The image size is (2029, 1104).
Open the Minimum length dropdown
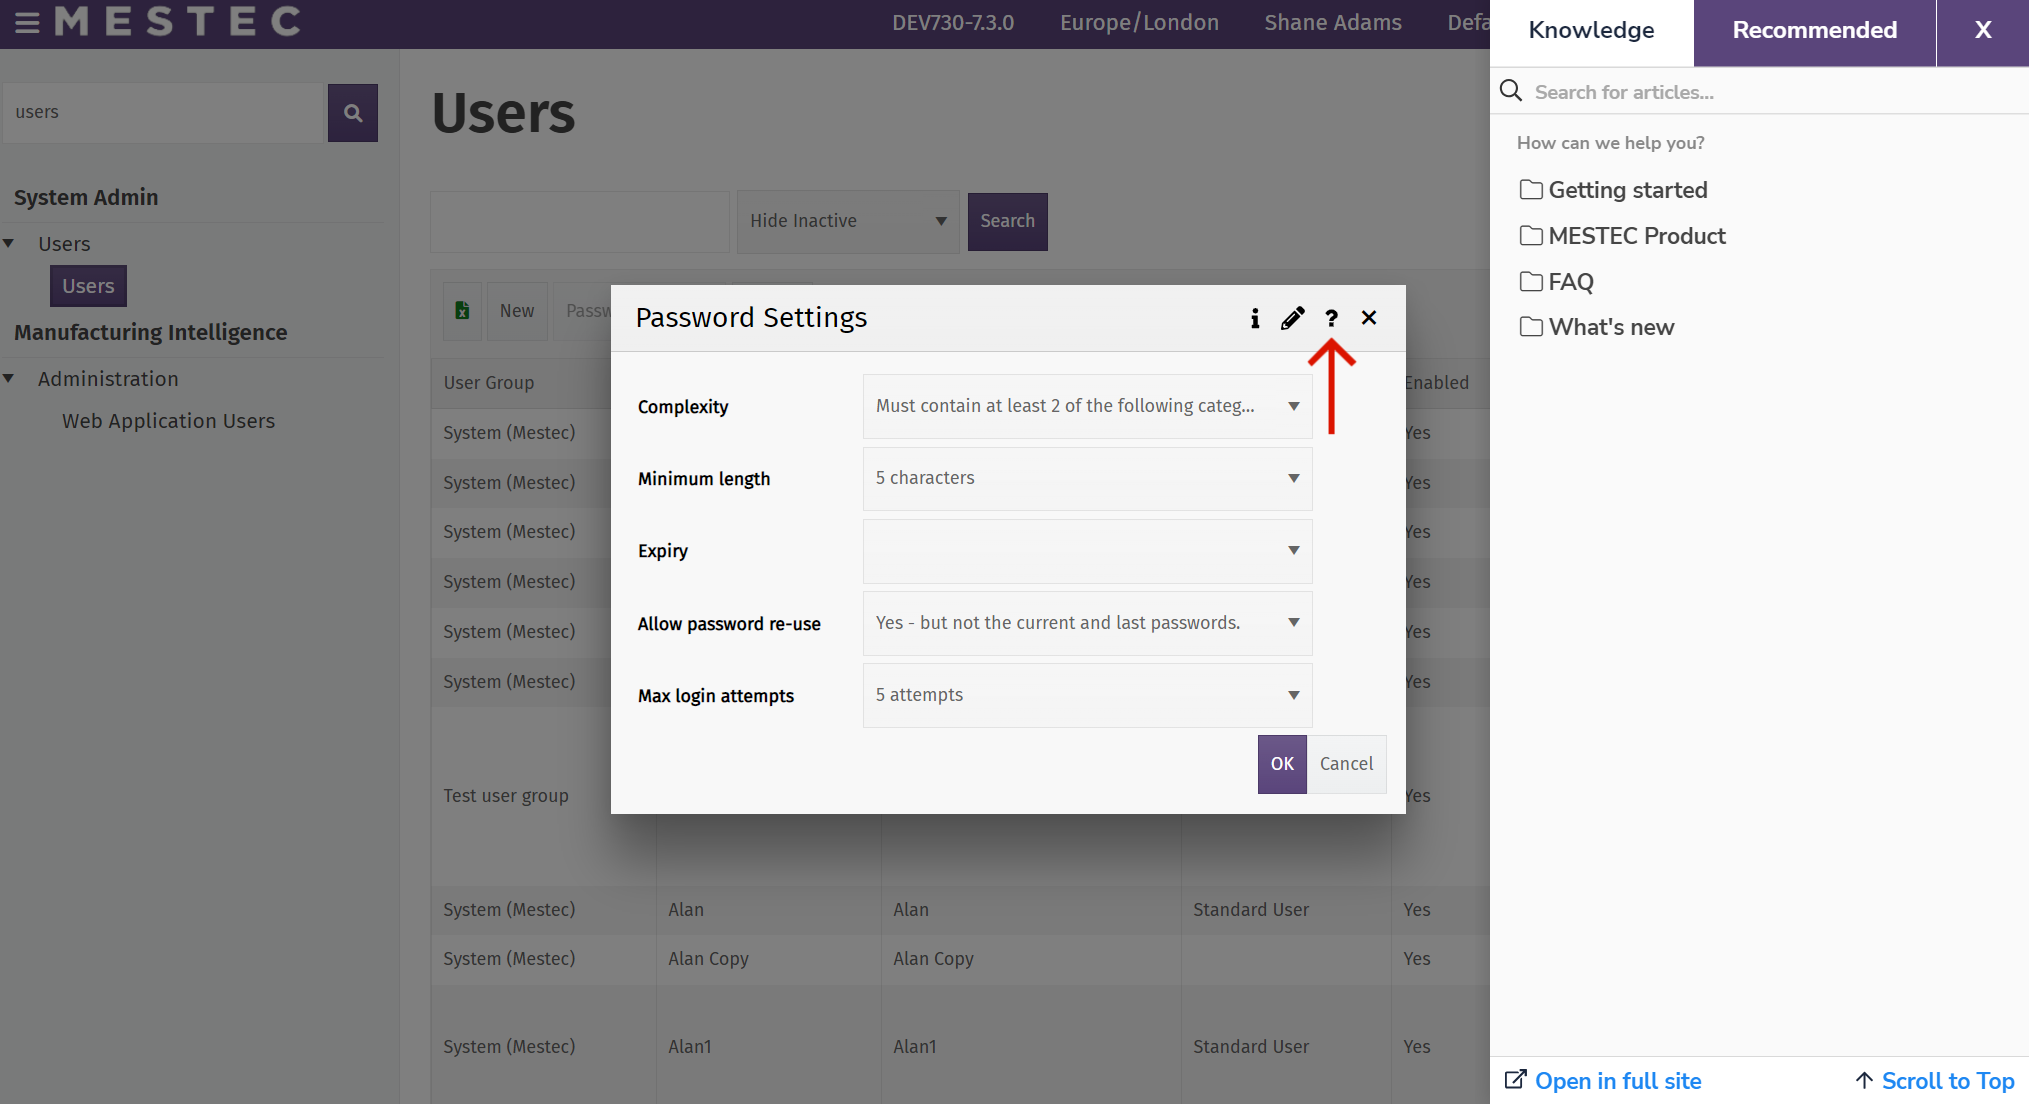point(1087,478)
